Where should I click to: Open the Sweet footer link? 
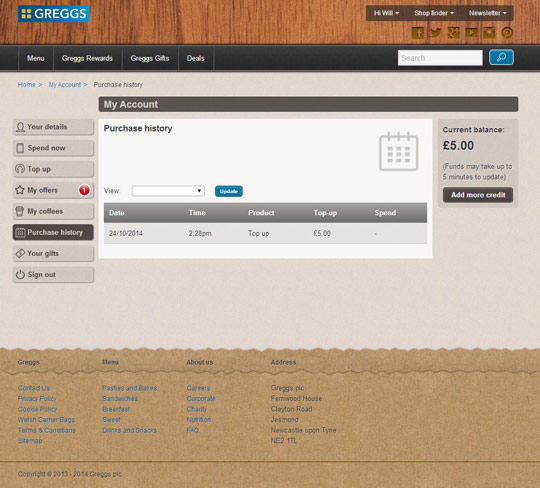click(111, 420)
